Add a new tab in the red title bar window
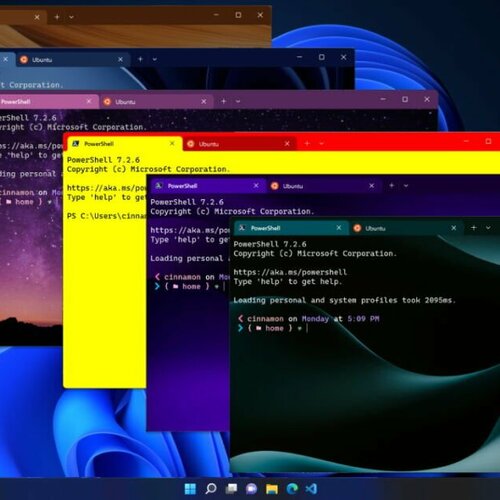 tap(307, 143)
